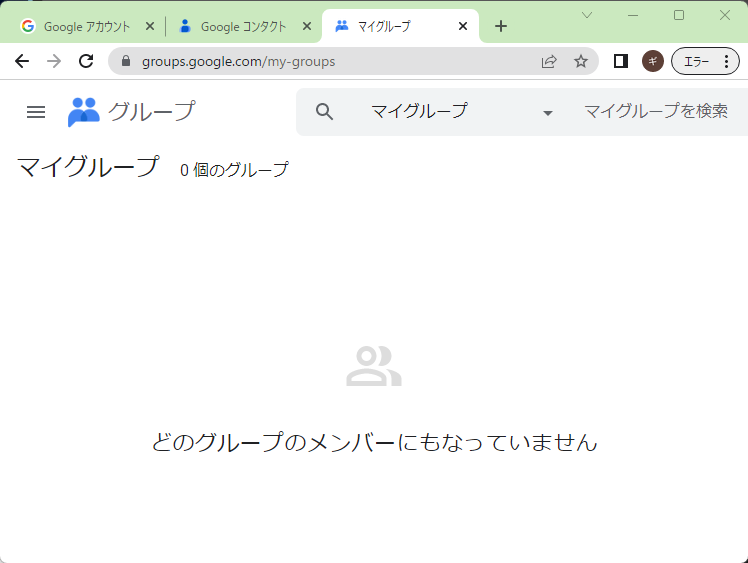The height and width of the screenshot is (563, 748).
Task: Open a new browser tab
Action: [500, 26]
